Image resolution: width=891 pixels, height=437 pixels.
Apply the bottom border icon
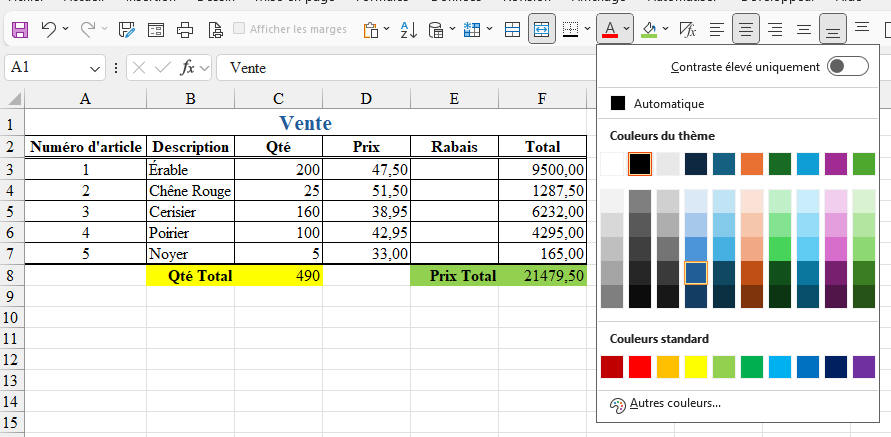571,29
